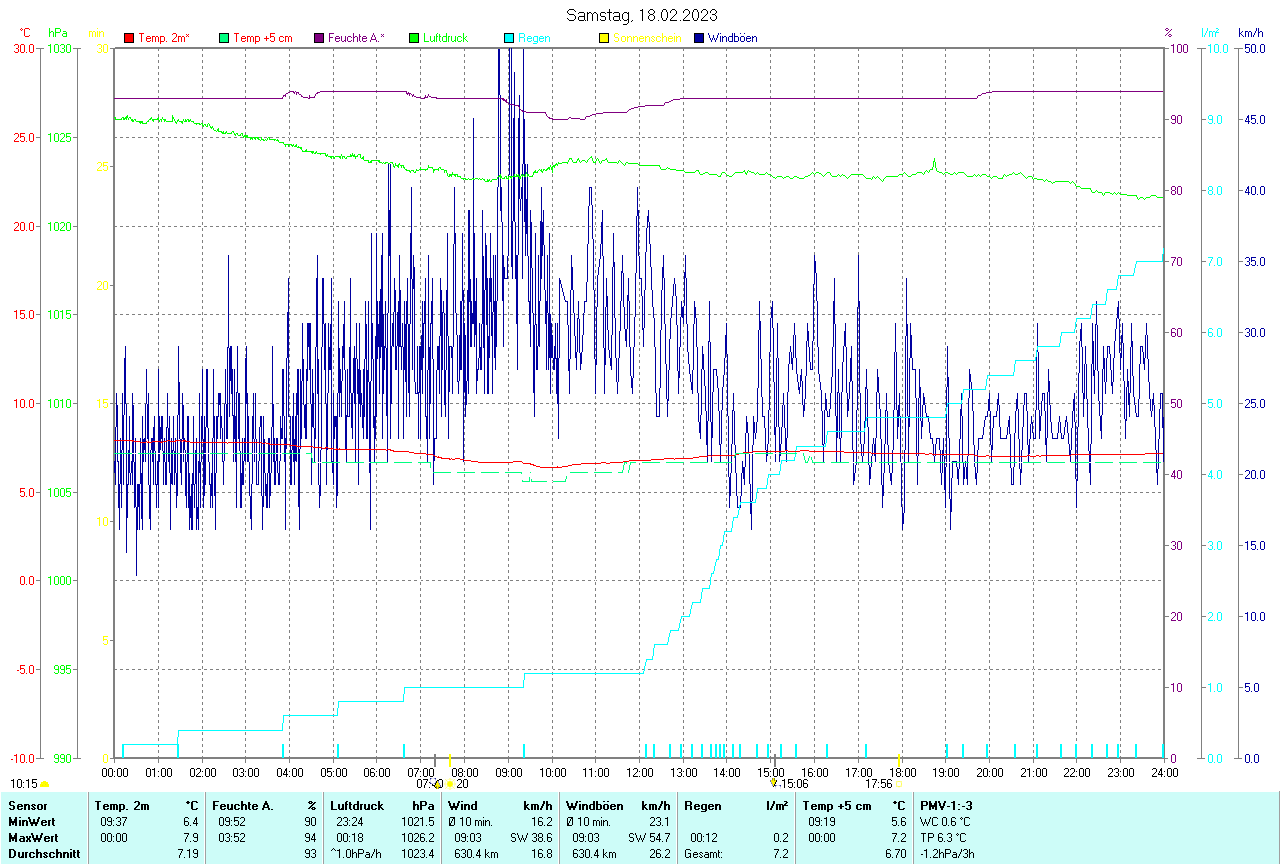Screen dimensions: 1280x864
Task: Click the 'PMV-1:-3' header in table
Action: coord(946,805)
